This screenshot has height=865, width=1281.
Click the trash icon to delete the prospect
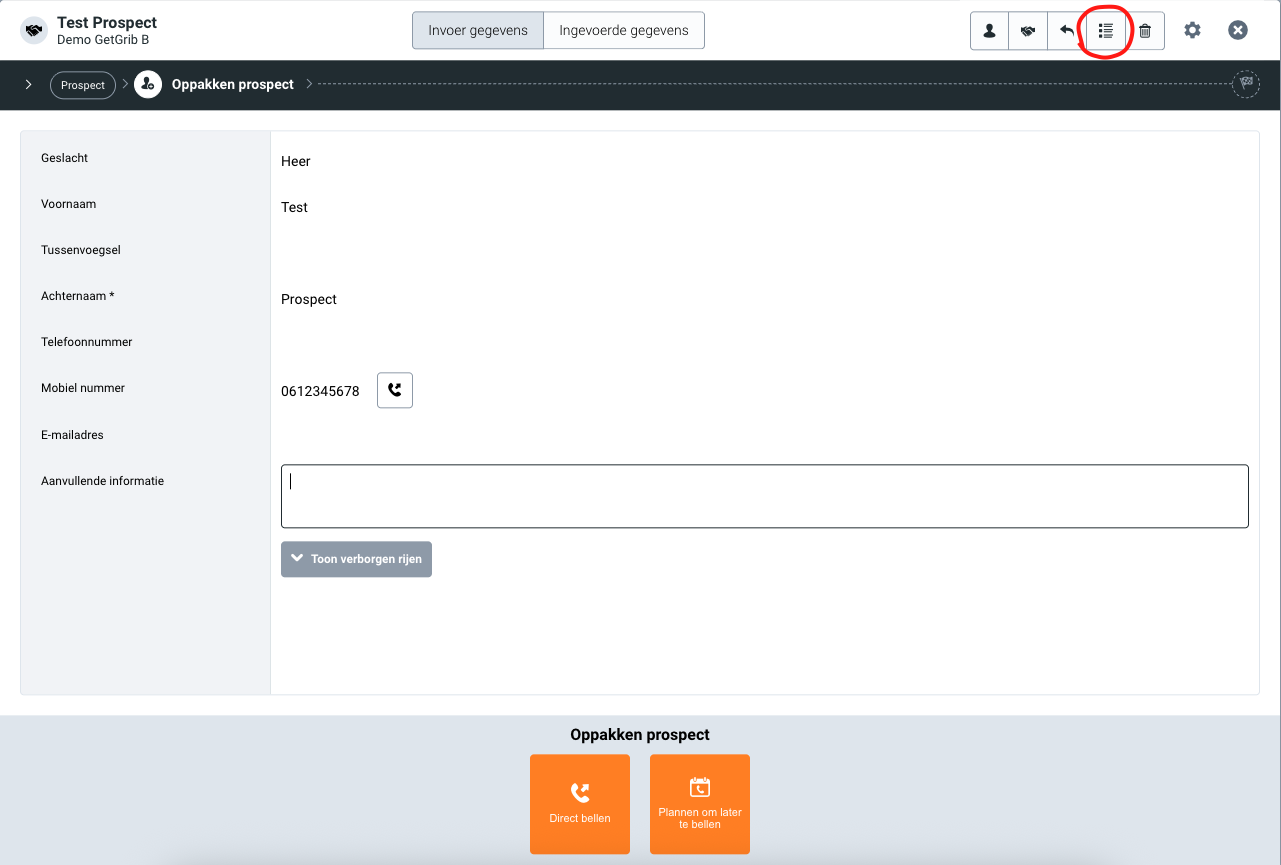pyautogui.click(x=1145, y=31)
